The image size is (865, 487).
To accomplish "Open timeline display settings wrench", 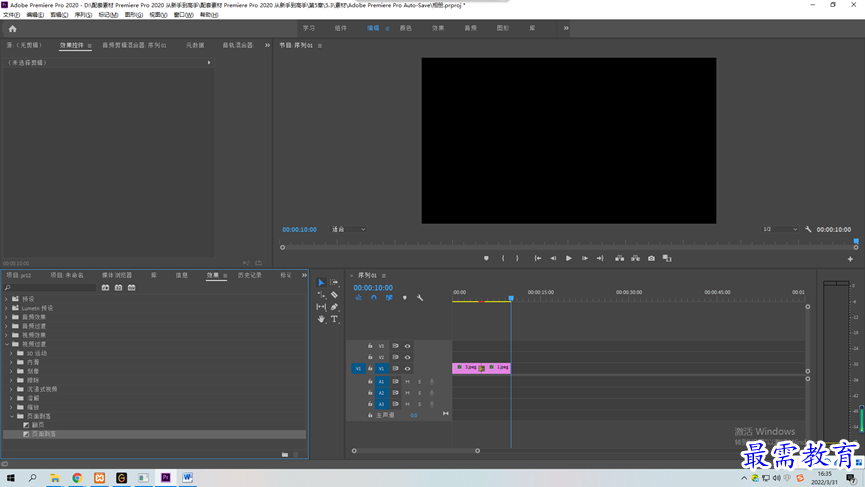I will (x=420, y=298).
